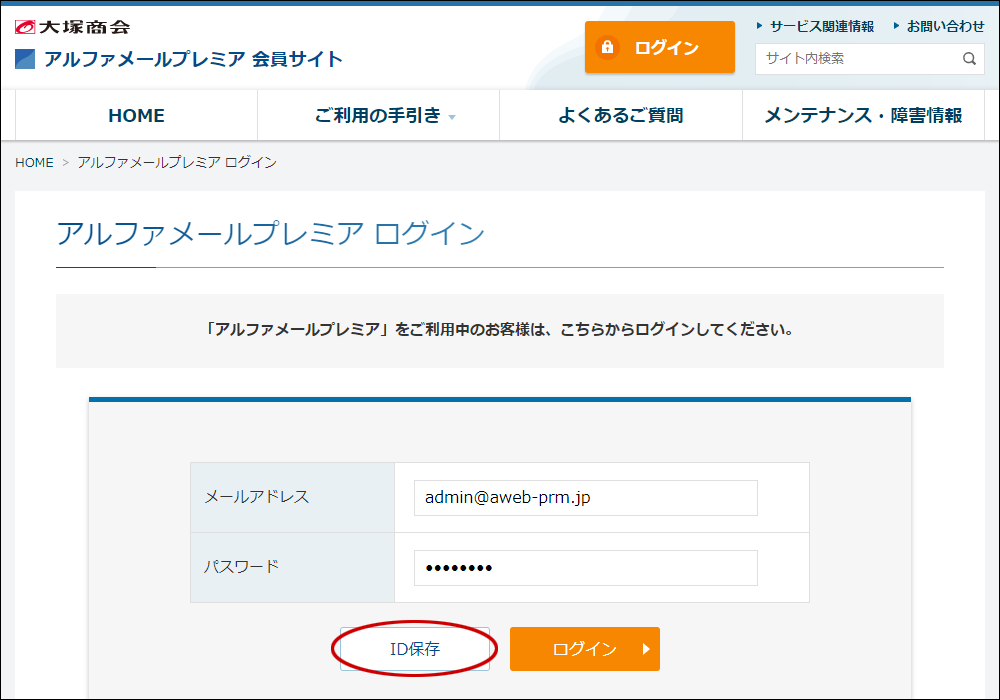Open the メンテナンス・障害情報 tab

[x=863, y=115]
